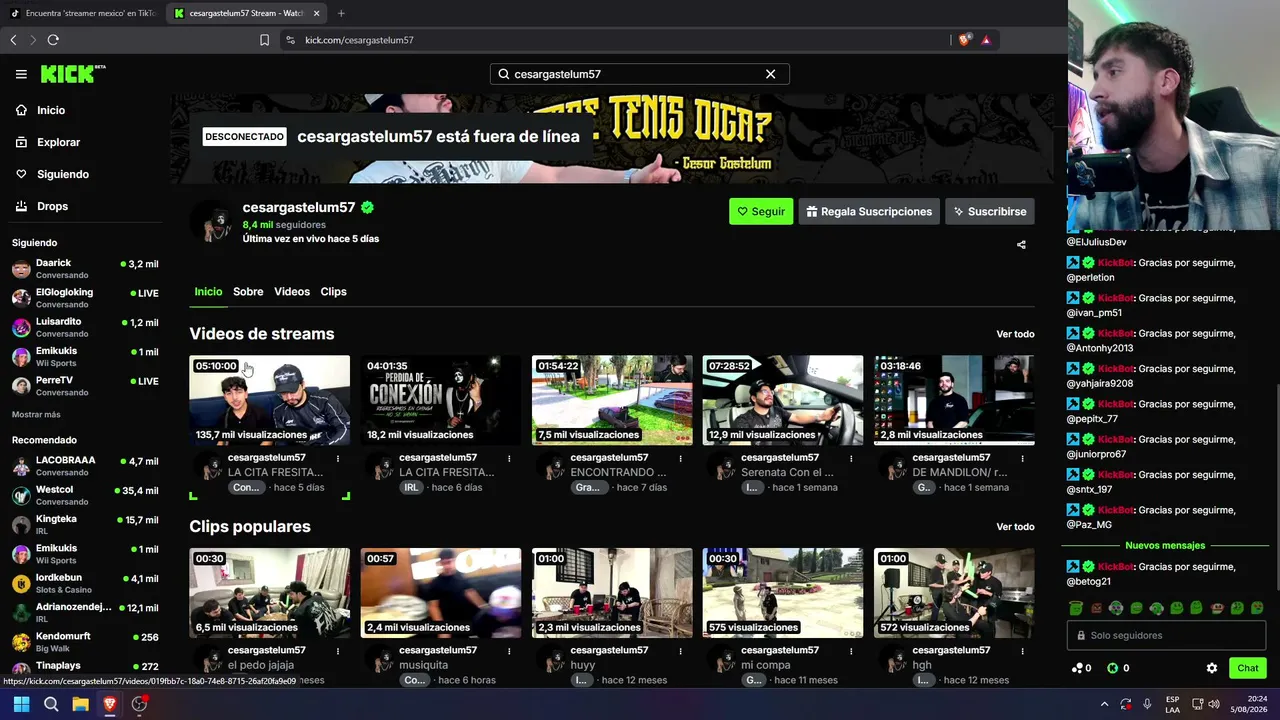
Task: Go to Inicio in the sidebar
Action: coord(50,110)
